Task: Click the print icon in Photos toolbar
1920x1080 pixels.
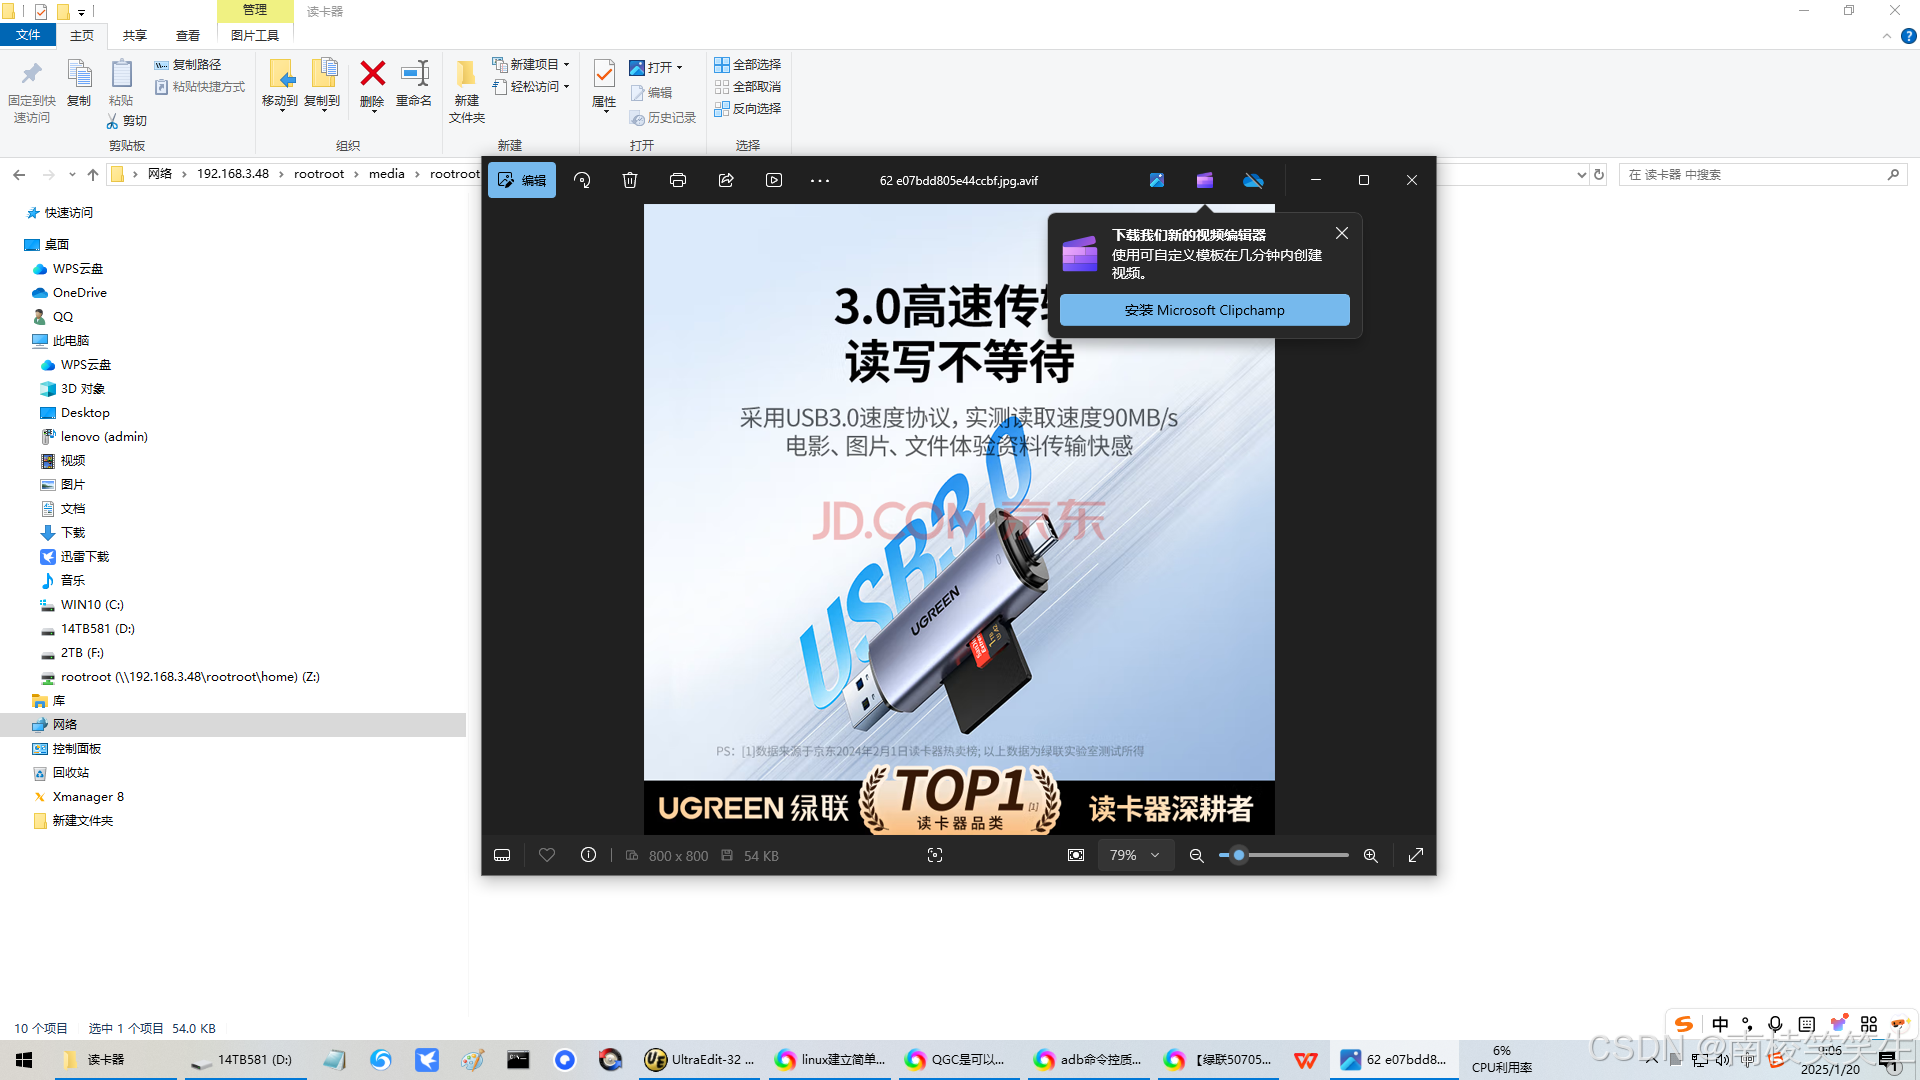Action: pos(678,180)
